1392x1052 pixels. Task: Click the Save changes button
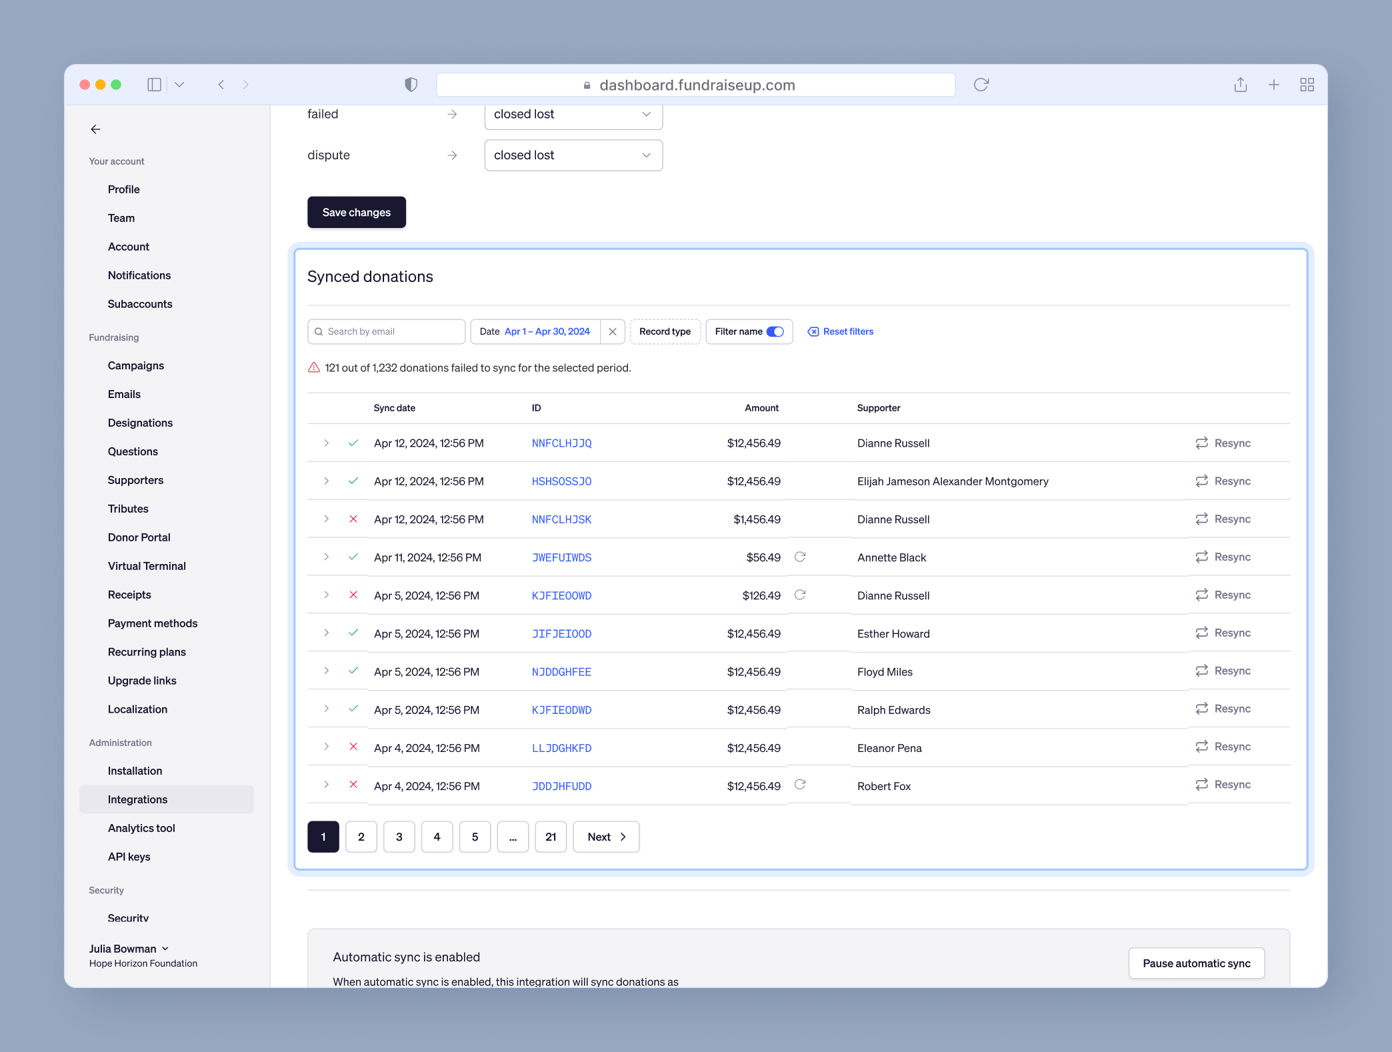tap(356, 212)
